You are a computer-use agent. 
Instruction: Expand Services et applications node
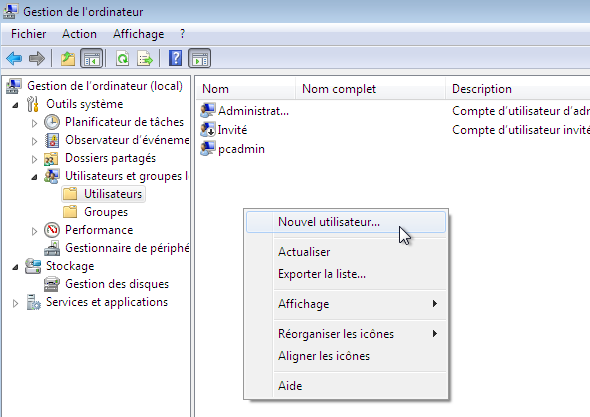coord(15,303)
